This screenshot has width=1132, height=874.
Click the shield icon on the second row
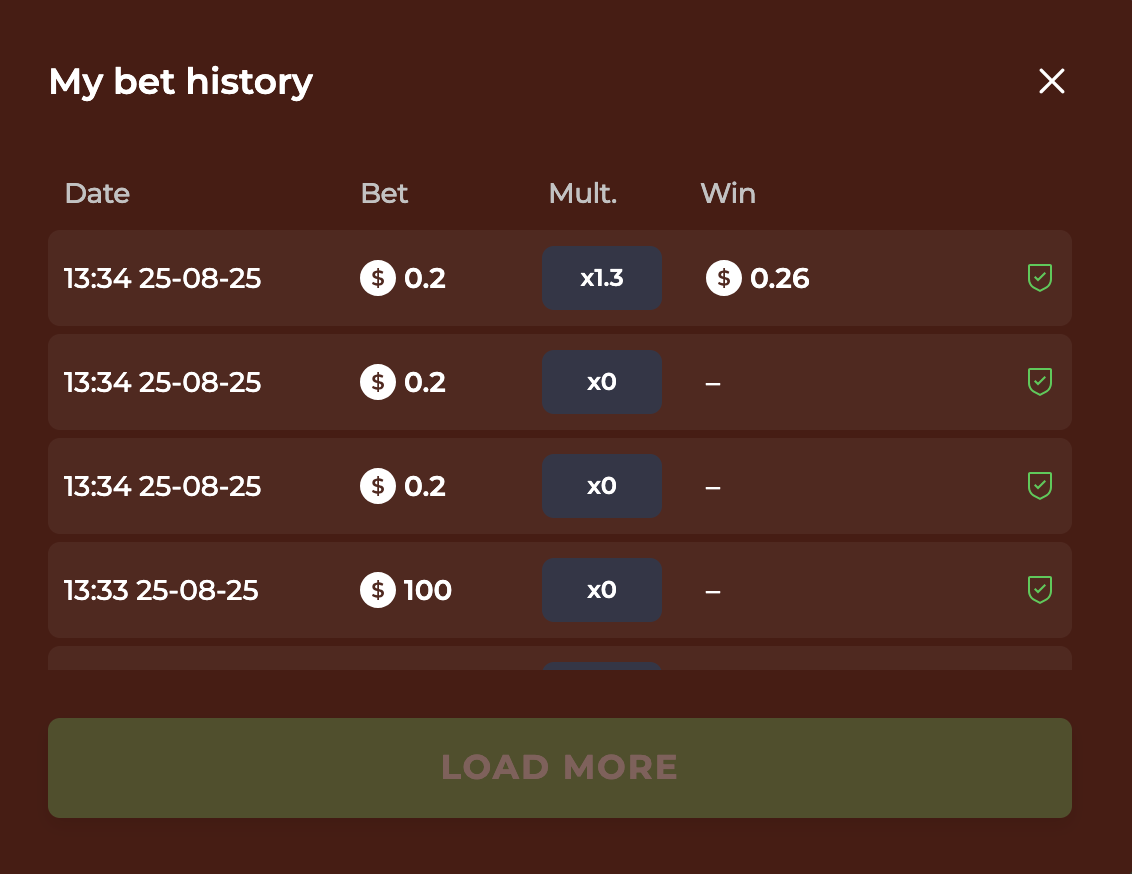(1040, 382)
